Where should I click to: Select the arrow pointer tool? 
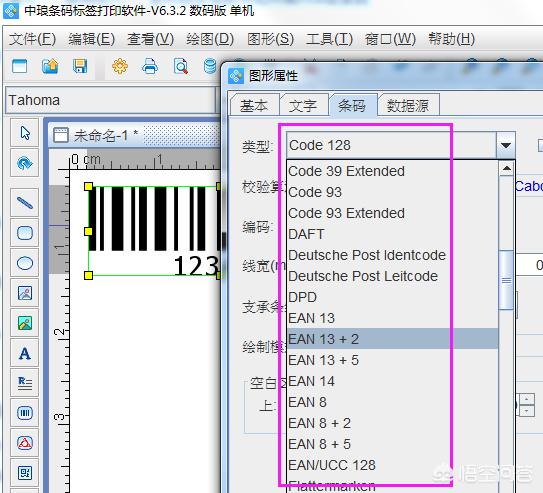(x=25, y=133)
